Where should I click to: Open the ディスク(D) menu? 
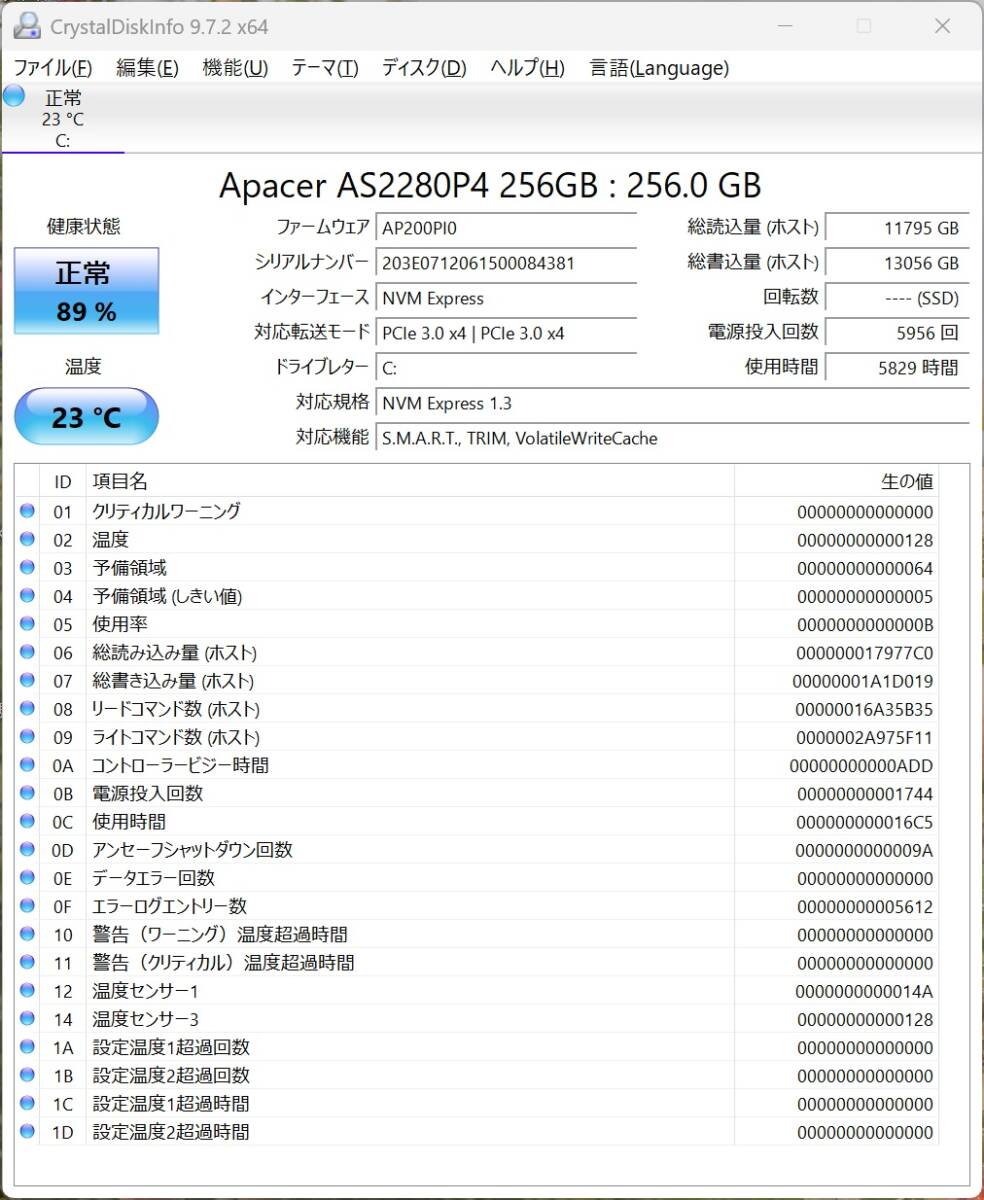pyautogui.click(x=424, y=68)
